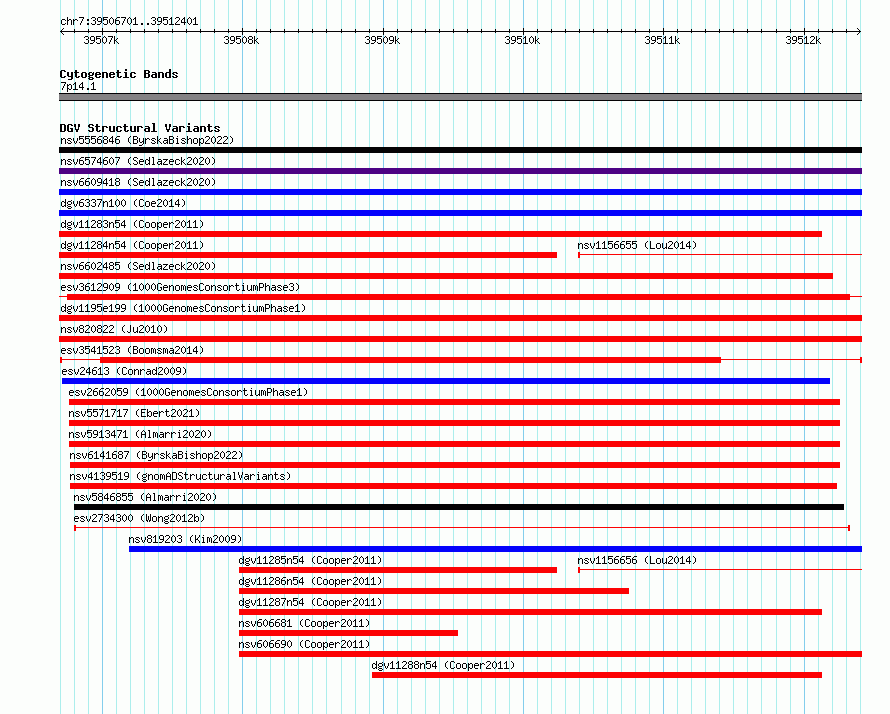890x714 pixels.
Task: Open dgv11283n54 (Cooper2011) variant label
Action: pyautogui.click(x=132, y=224)
